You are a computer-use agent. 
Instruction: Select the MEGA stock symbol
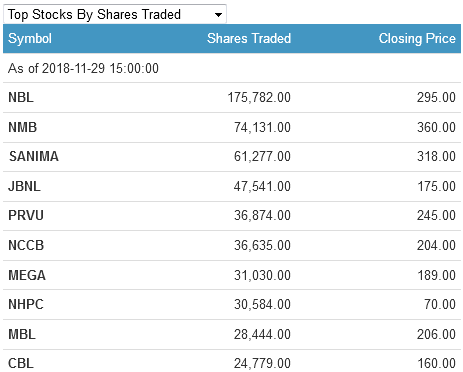coord(27,275)
